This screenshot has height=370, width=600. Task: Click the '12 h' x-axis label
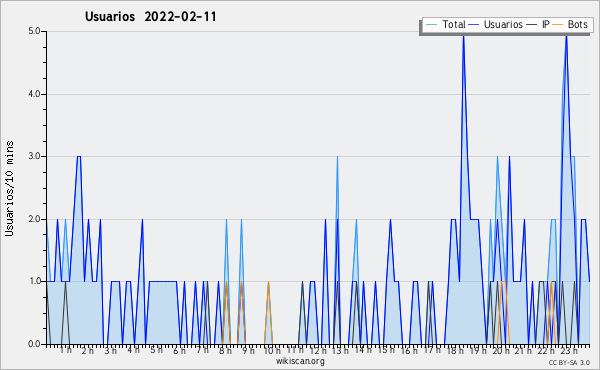318,350
